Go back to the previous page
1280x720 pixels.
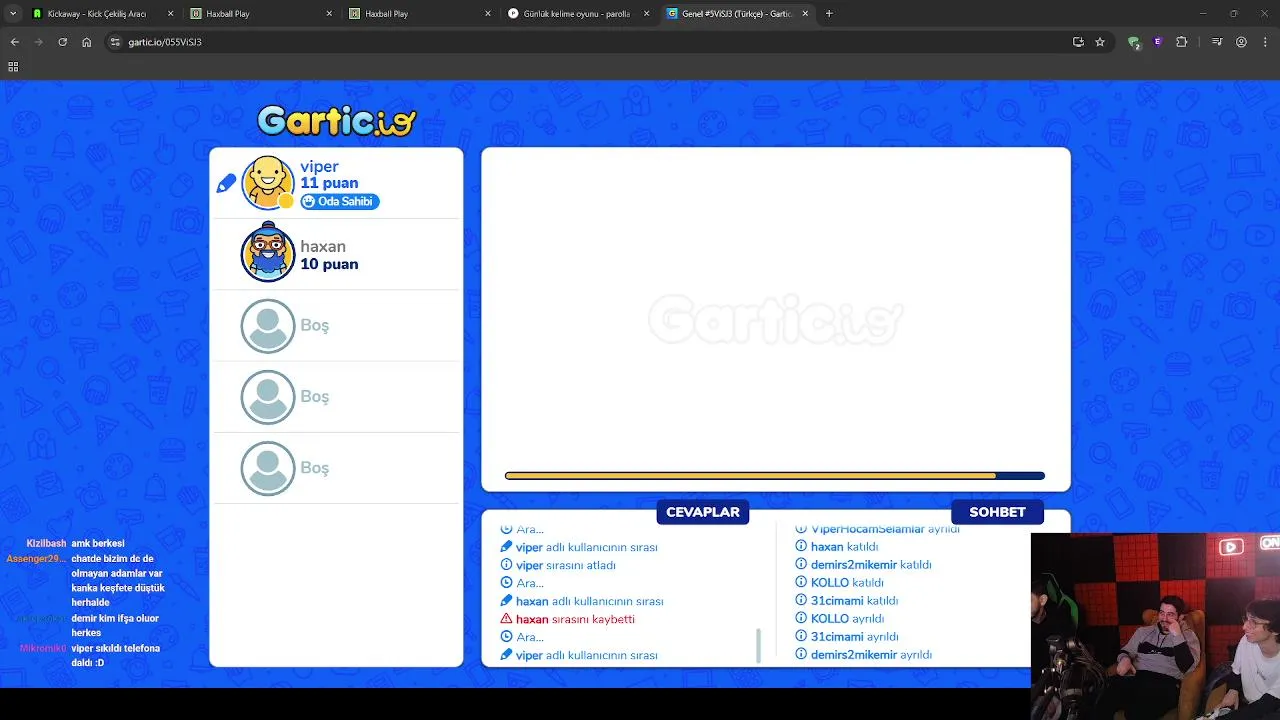[x=14, y=42]
